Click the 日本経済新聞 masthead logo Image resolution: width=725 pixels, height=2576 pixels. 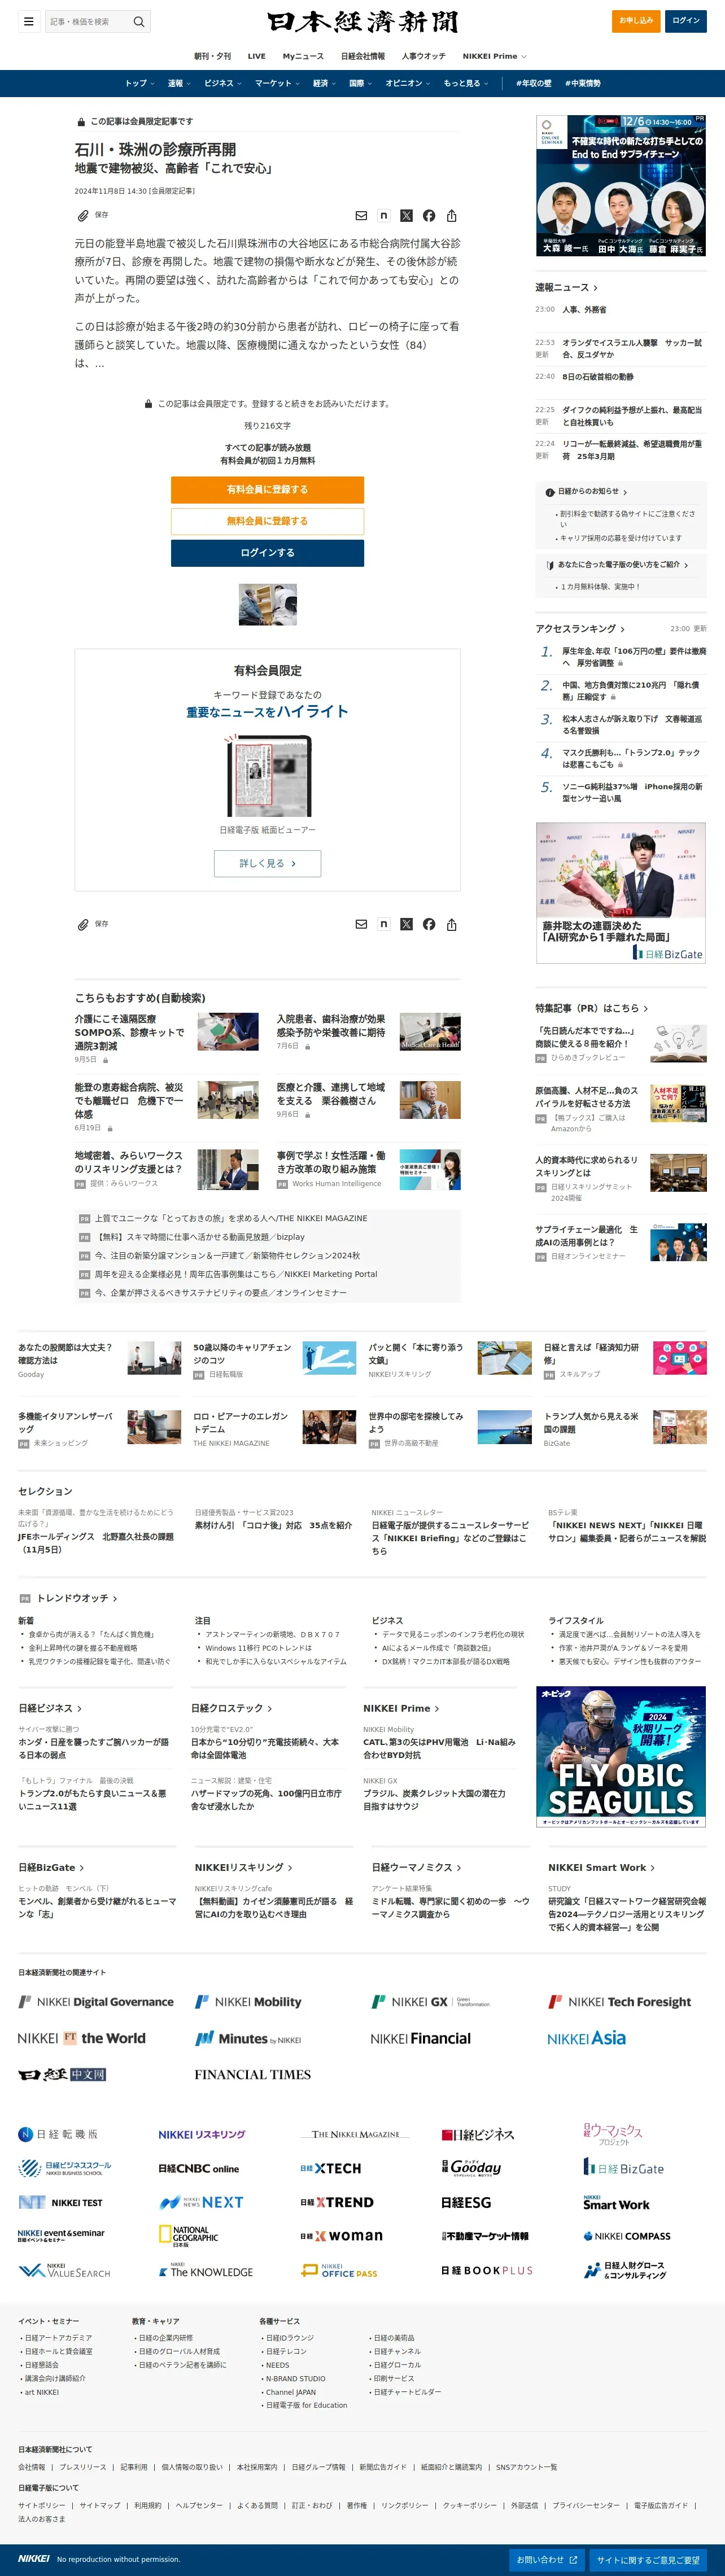pyautogui.click(x=362, y=21)
